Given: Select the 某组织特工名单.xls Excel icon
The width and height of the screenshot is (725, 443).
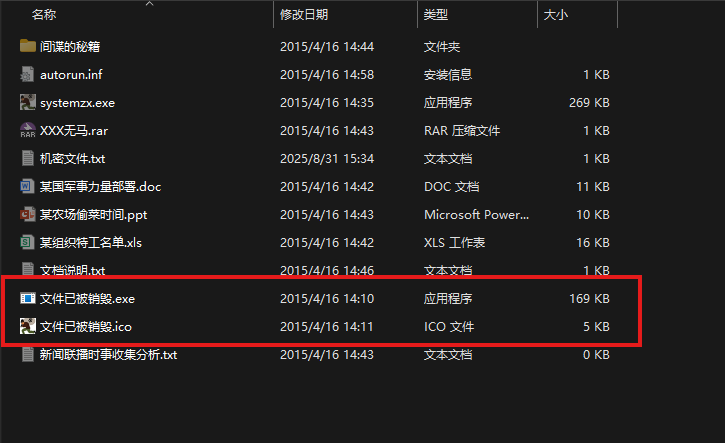Looking at the screenshot, I should [28, 242].
